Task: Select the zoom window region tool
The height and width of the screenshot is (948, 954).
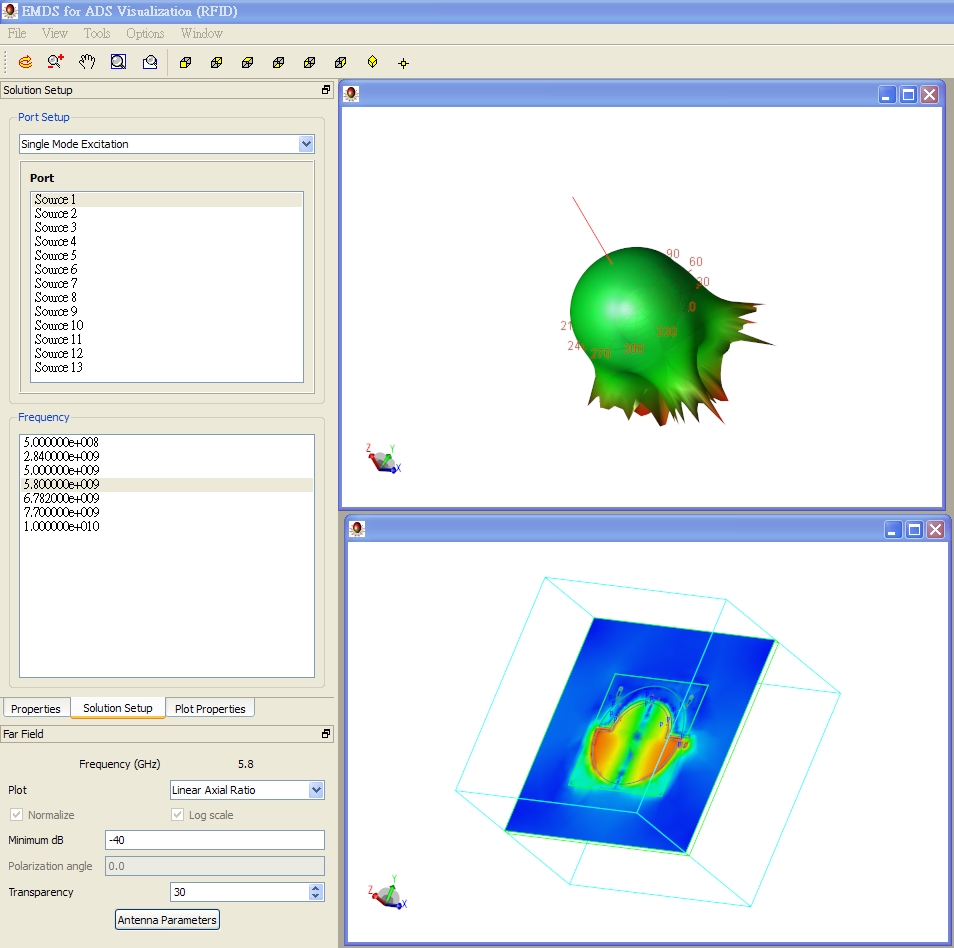Action: 150,62
